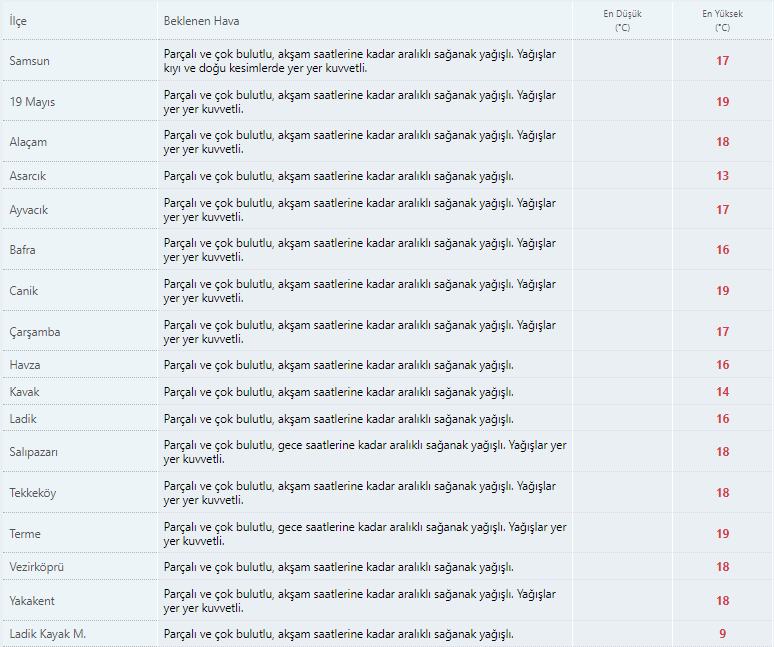Click Alaçam's highest temperature 18

tap(723, 142)
